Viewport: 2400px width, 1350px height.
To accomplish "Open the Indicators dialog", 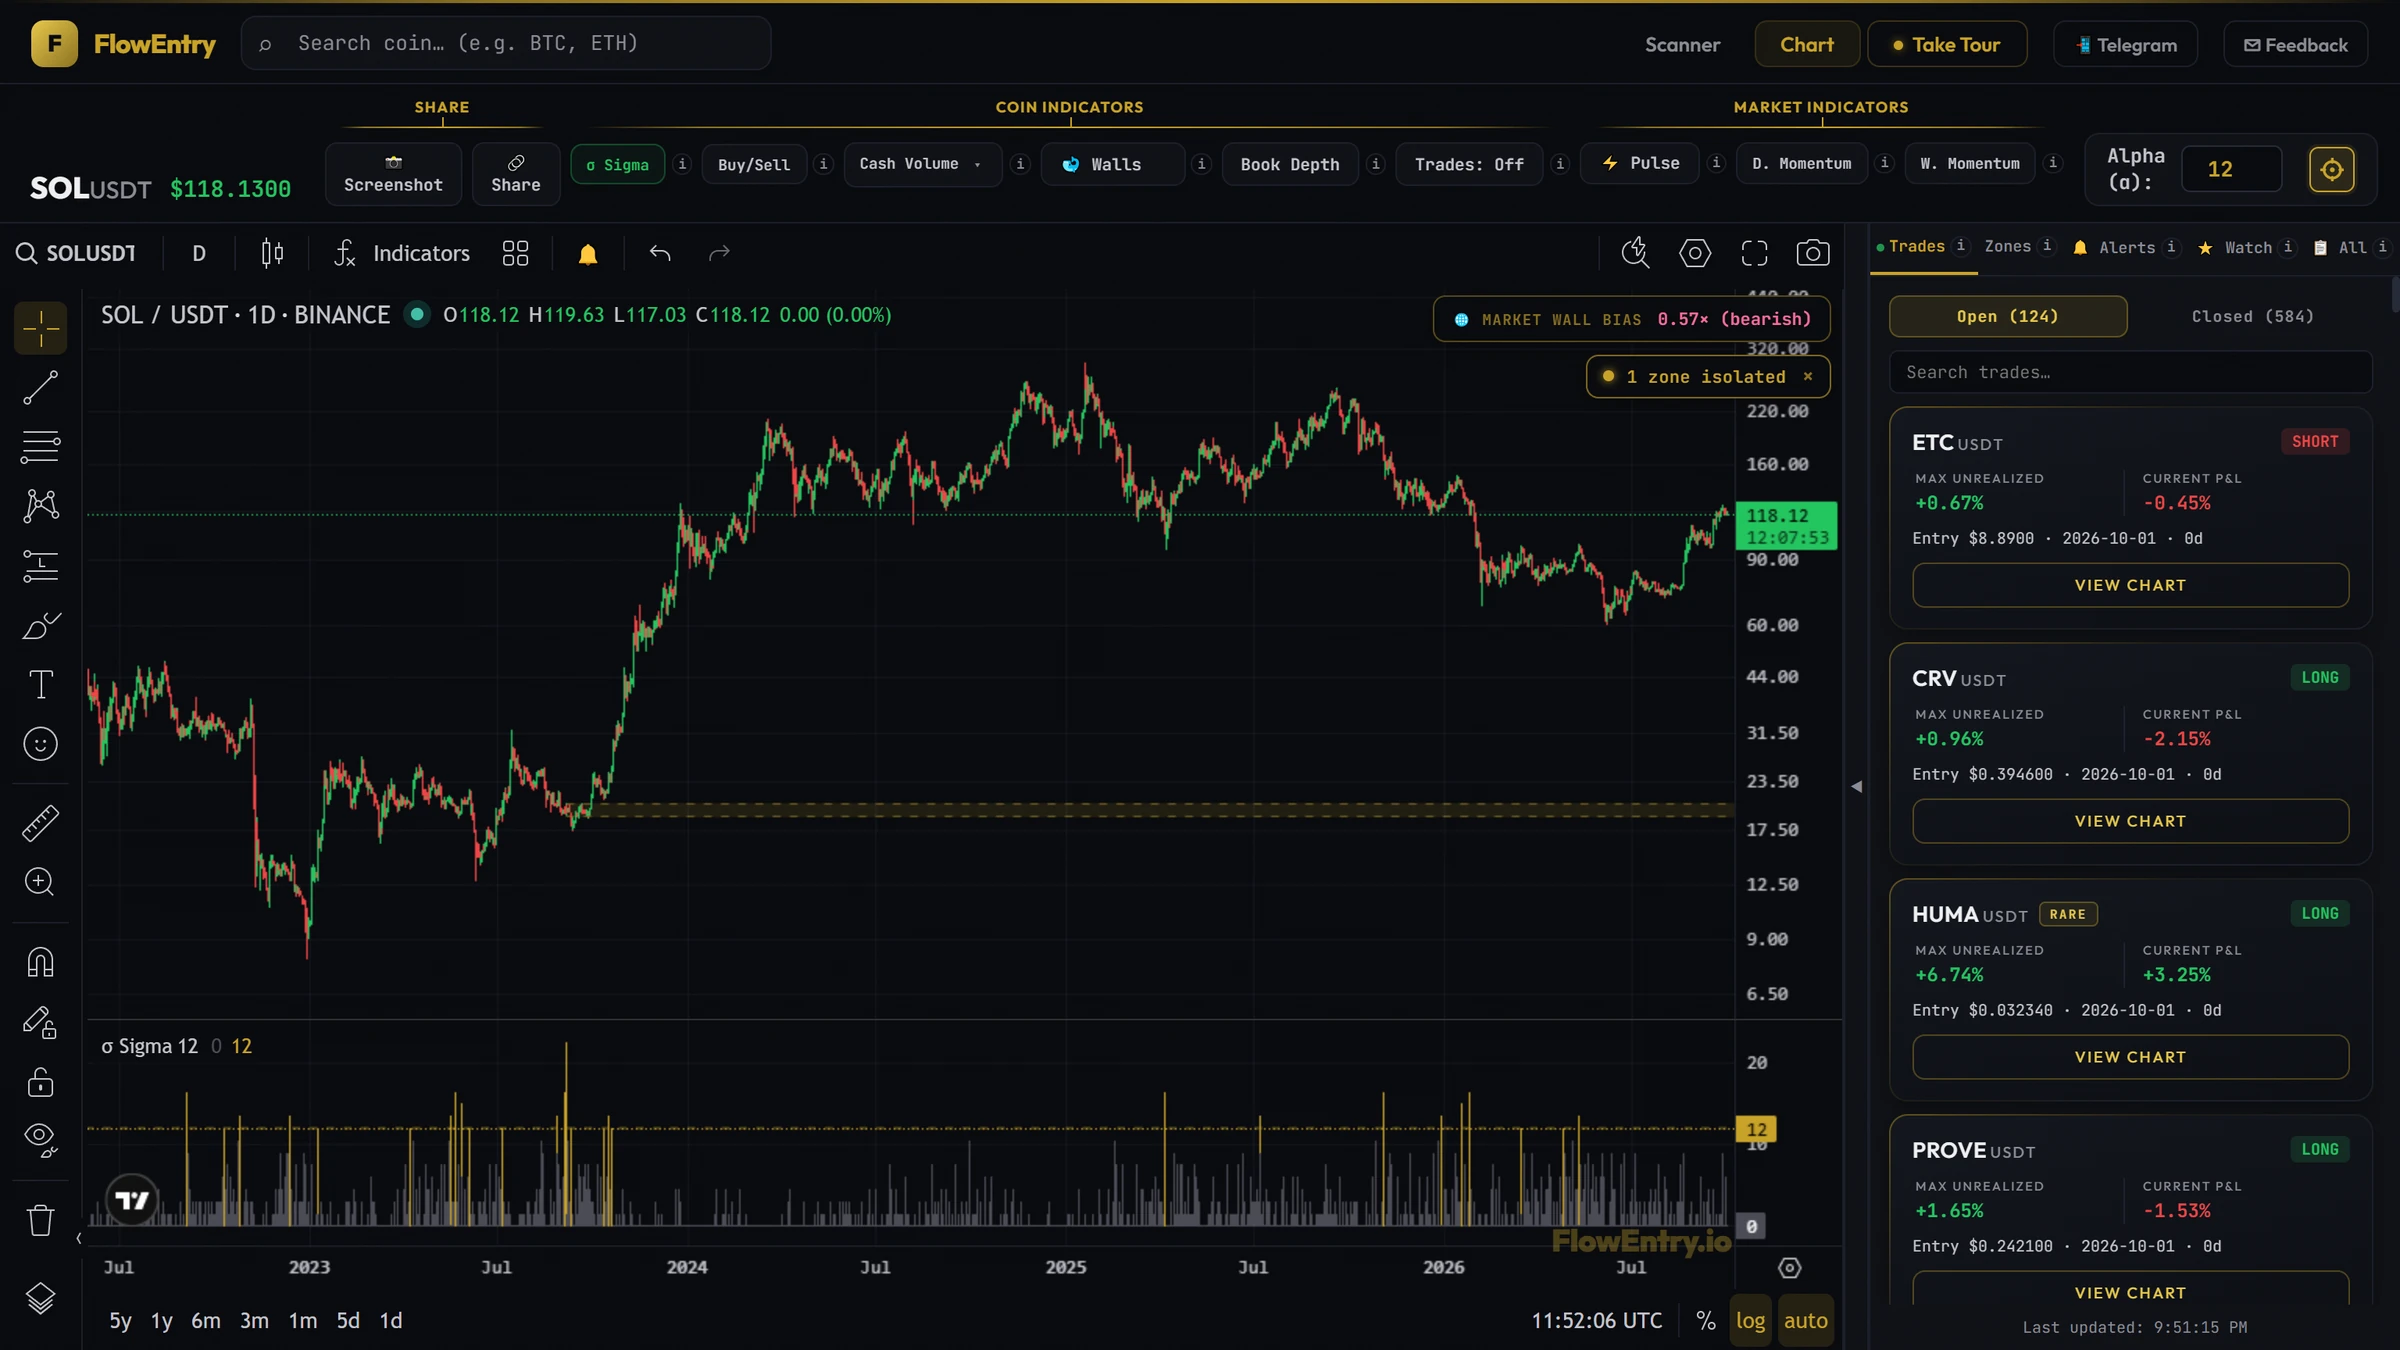I will click(402, 253).
